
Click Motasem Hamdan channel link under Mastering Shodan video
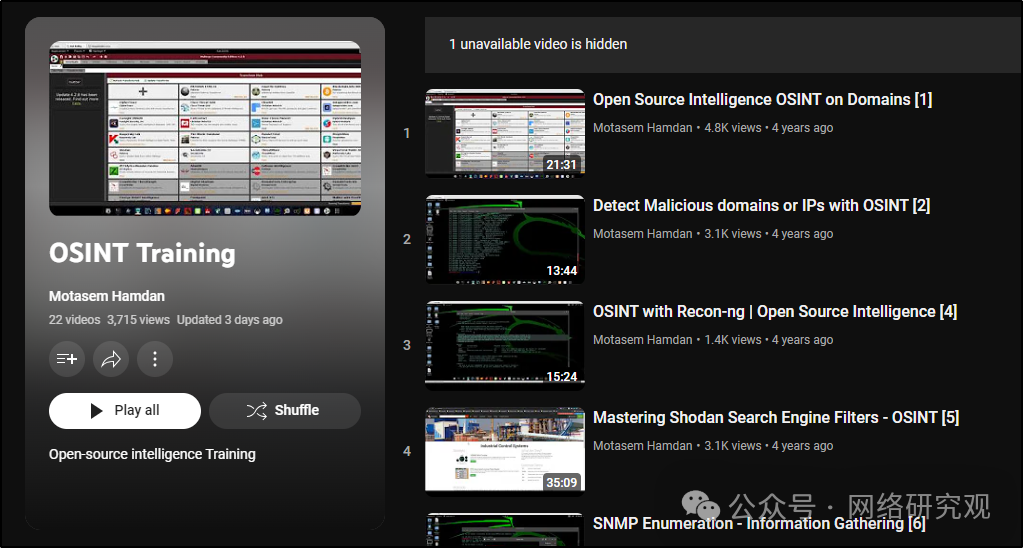[x=643, y=446]
